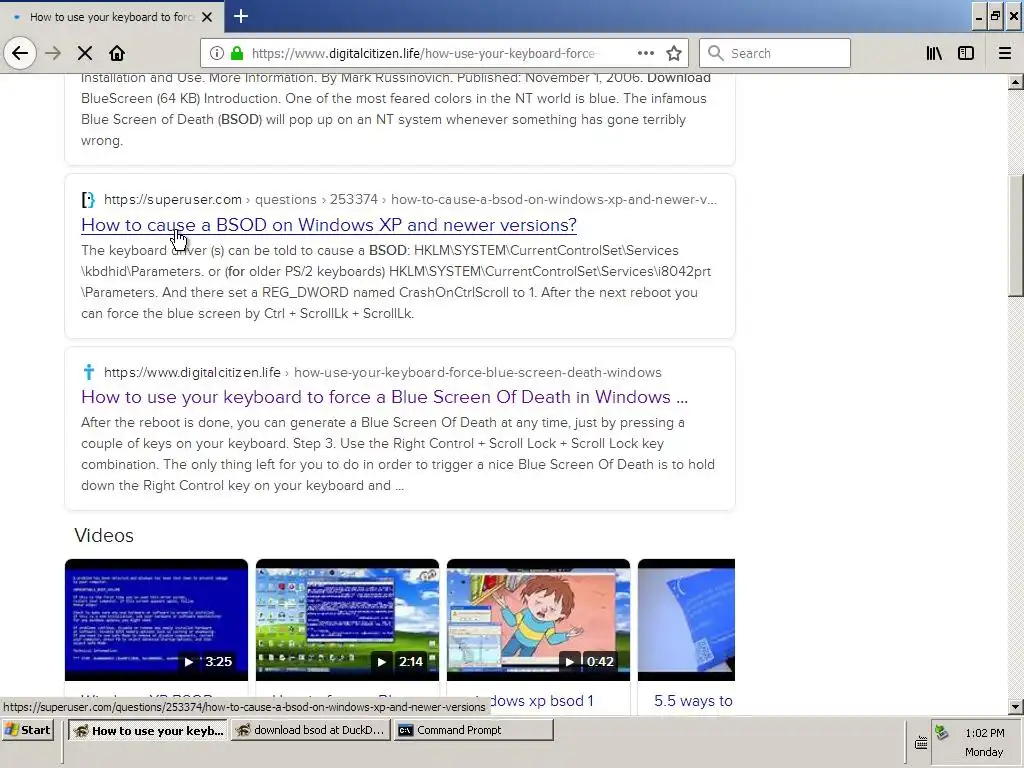Switch to Command Prompt in taskbar
The height and width of the screenshot is (768, 1024).
coord(473,730)
